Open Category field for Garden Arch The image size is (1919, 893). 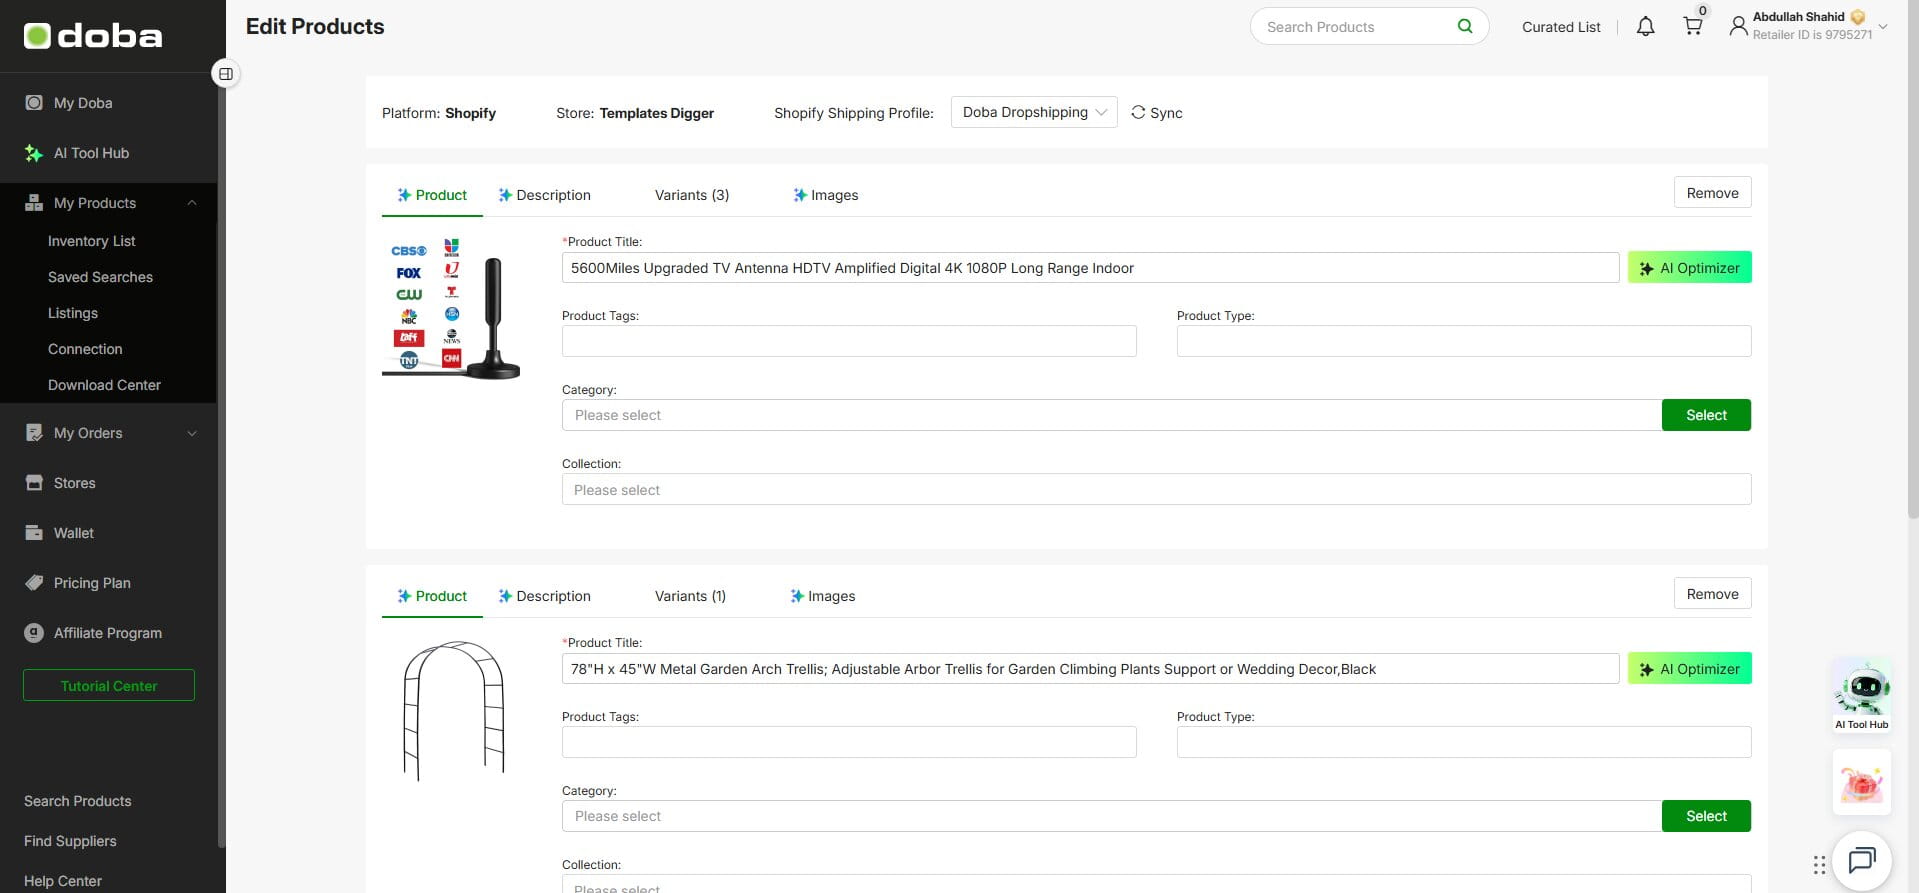(1112, 816)
